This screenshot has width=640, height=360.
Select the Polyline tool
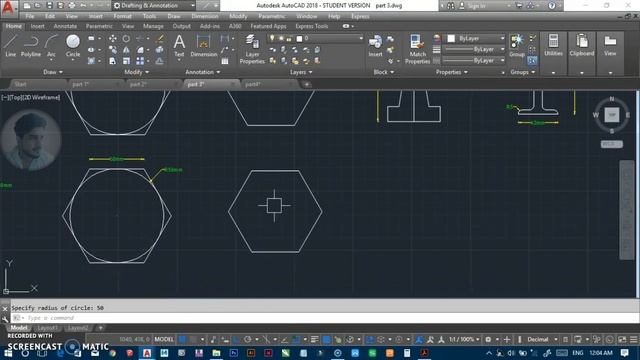31,45
